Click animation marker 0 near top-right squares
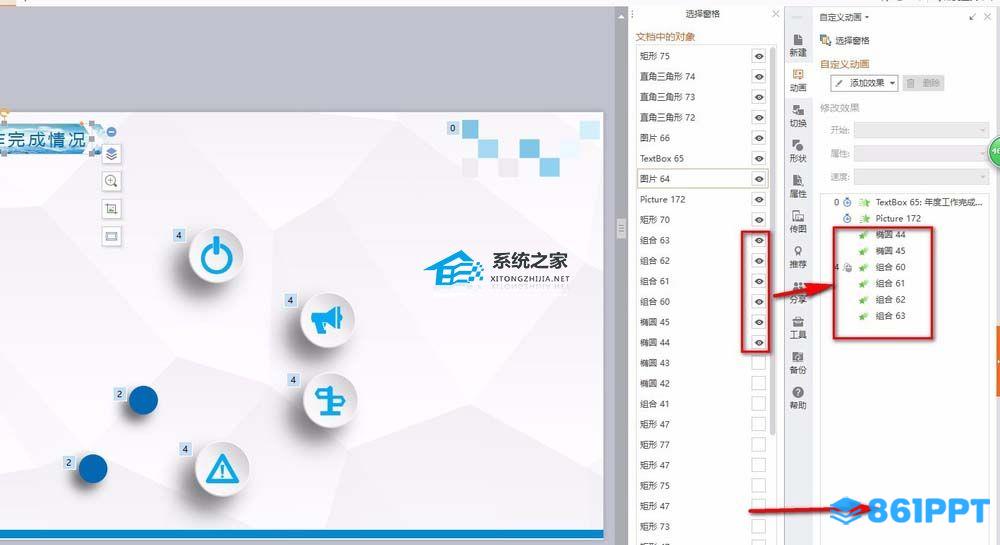The width and height of the screenshot is (1000, 545). click(453, 127)
